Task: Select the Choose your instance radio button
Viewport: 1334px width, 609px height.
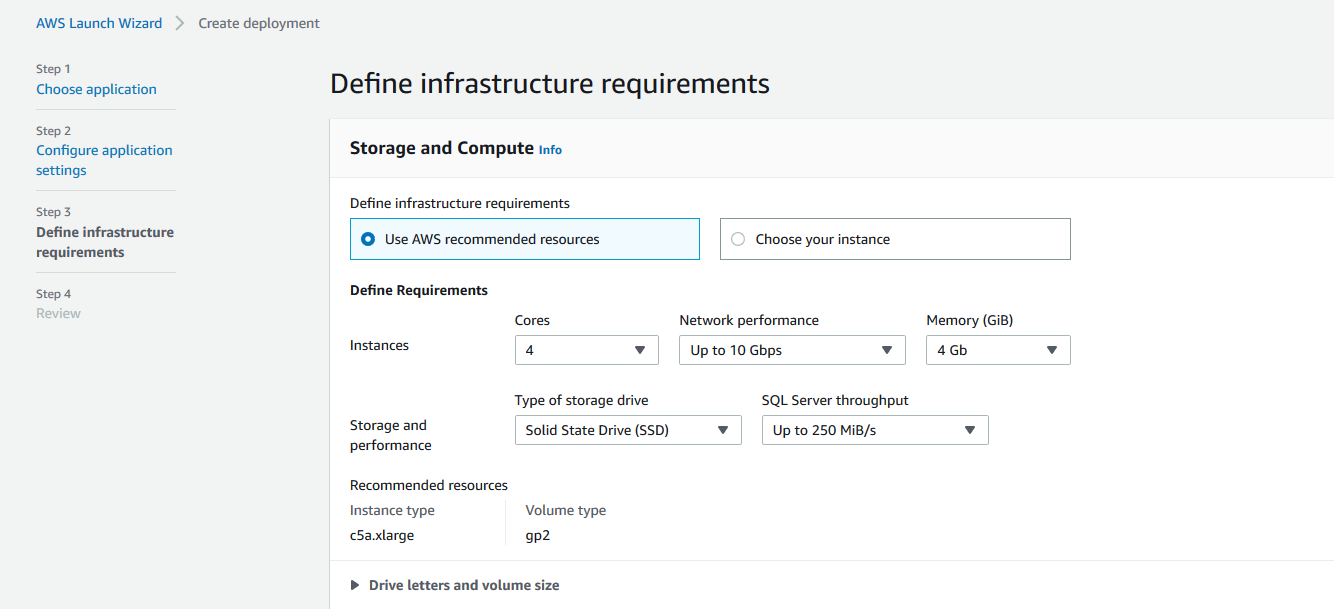Action: tap(738, 239)
